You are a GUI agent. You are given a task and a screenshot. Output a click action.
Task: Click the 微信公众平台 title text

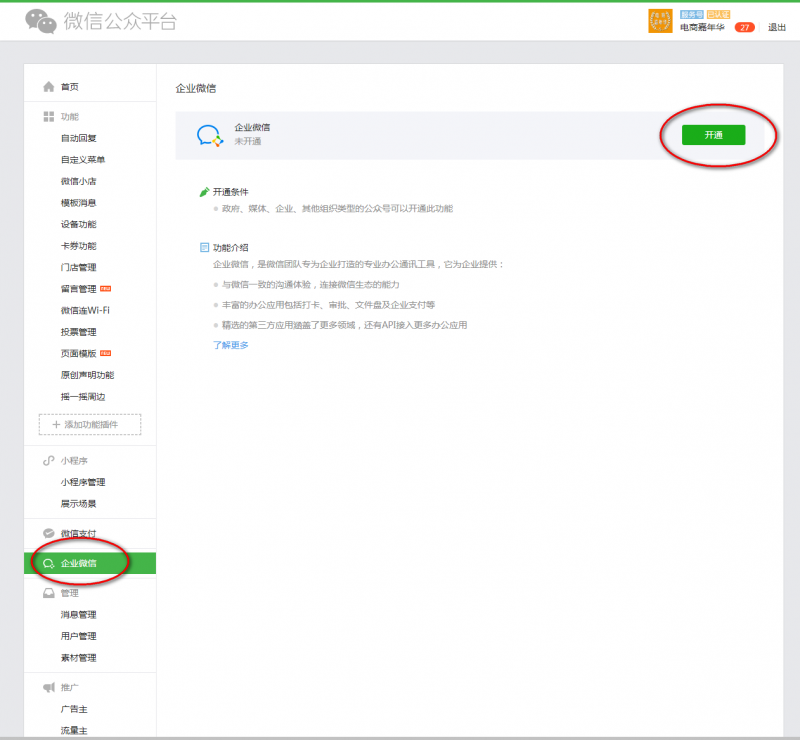coord(120,21)
